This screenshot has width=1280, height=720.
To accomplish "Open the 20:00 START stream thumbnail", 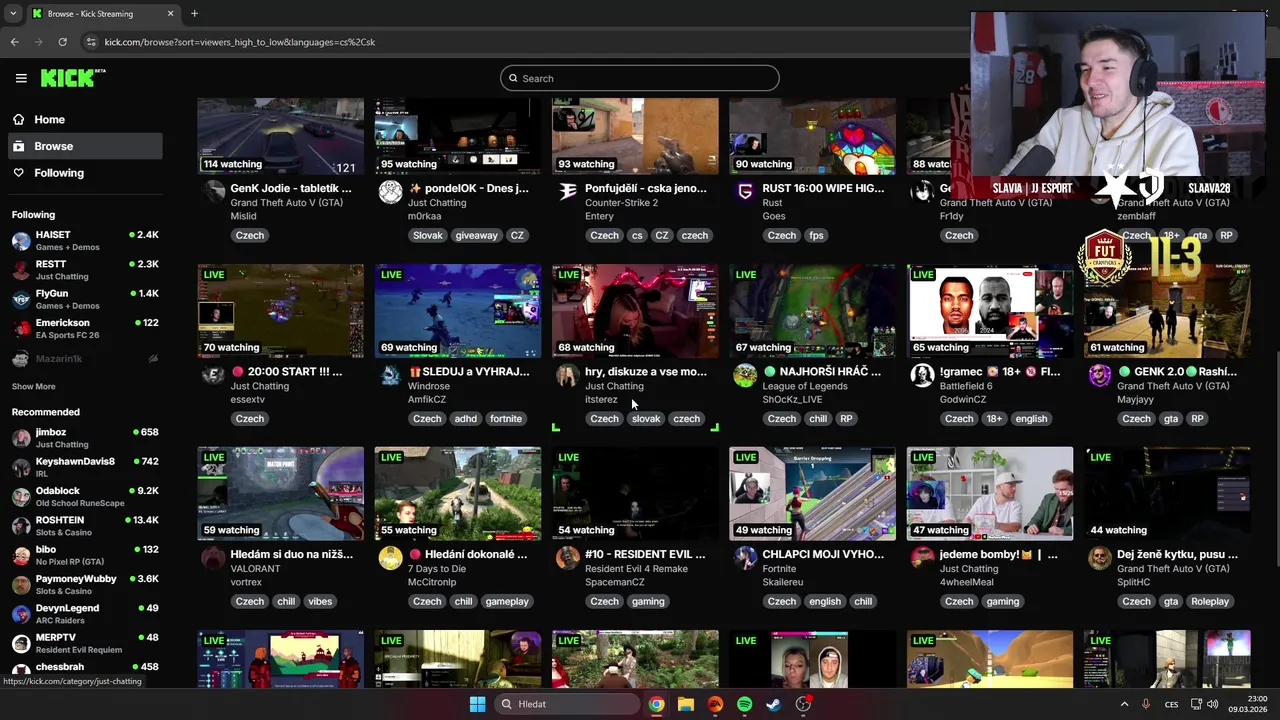I will [281, 311].
